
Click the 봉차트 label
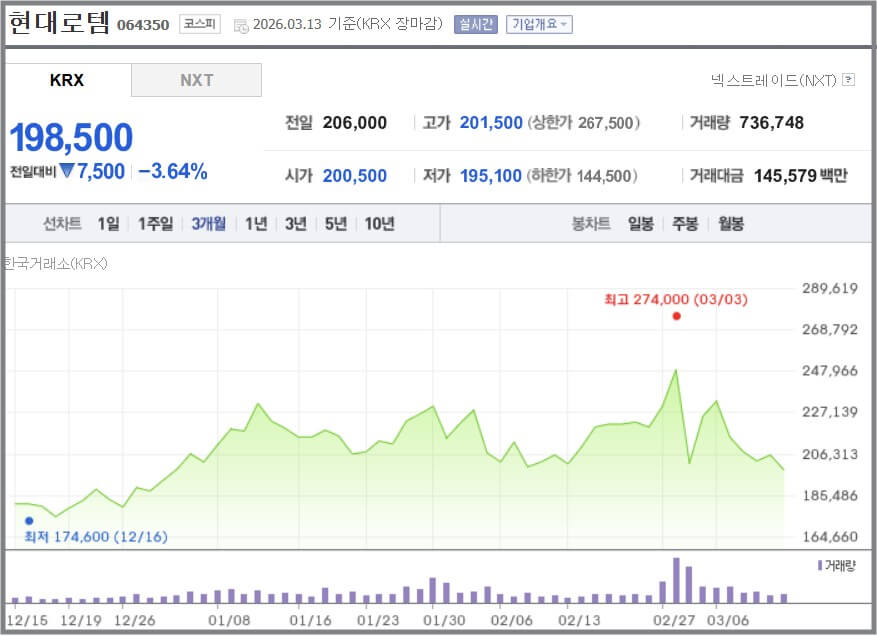point(591,224)
